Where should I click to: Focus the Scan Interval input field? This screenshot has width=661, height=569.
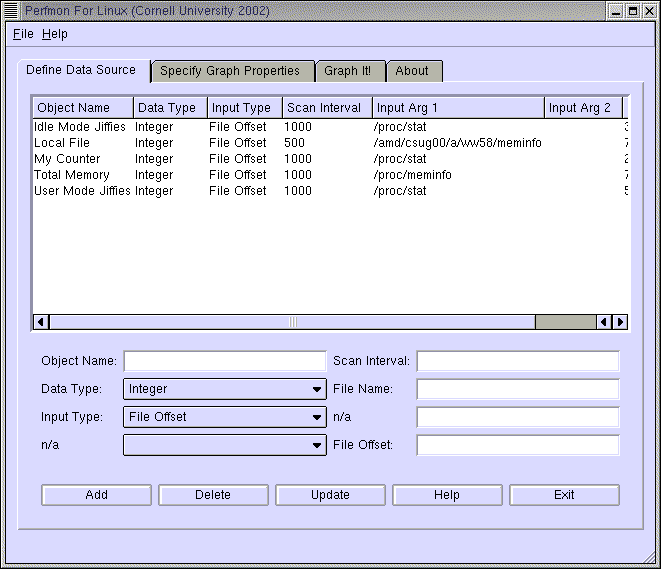(518, 361)
